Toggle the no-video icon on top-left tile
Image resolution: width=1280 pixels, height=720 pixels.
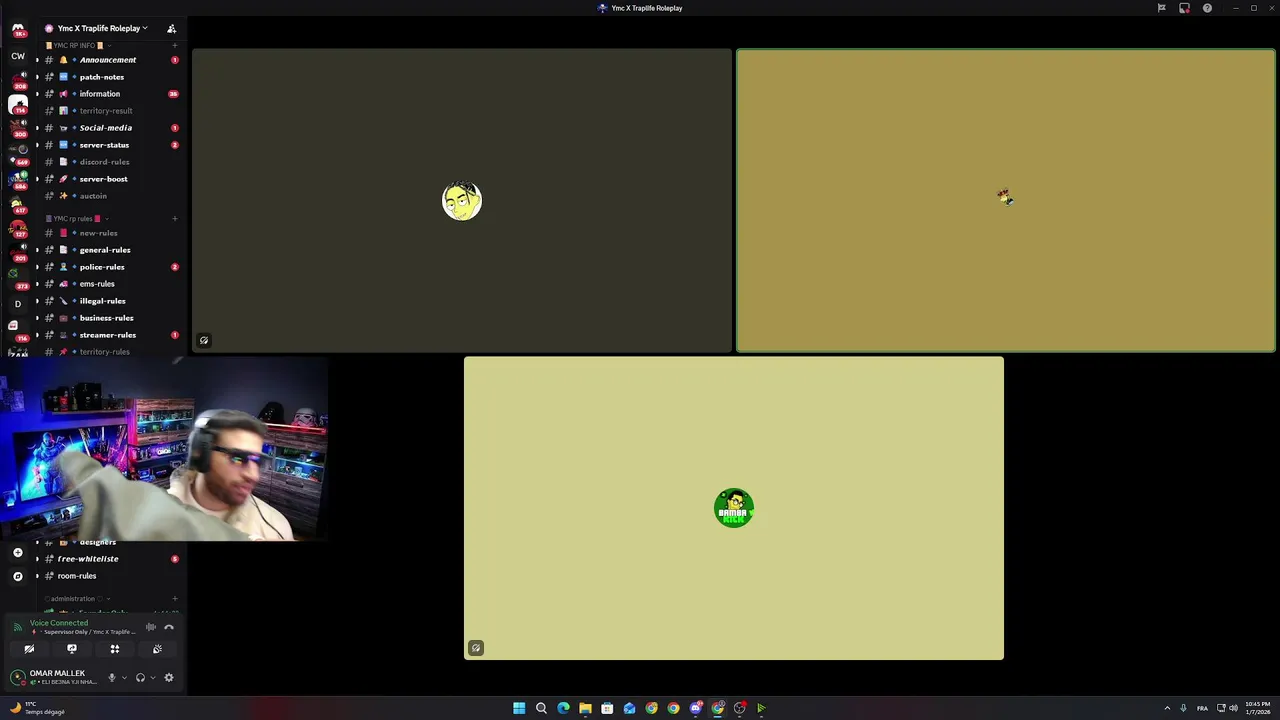pyautogui.click(x=204, y=340)
